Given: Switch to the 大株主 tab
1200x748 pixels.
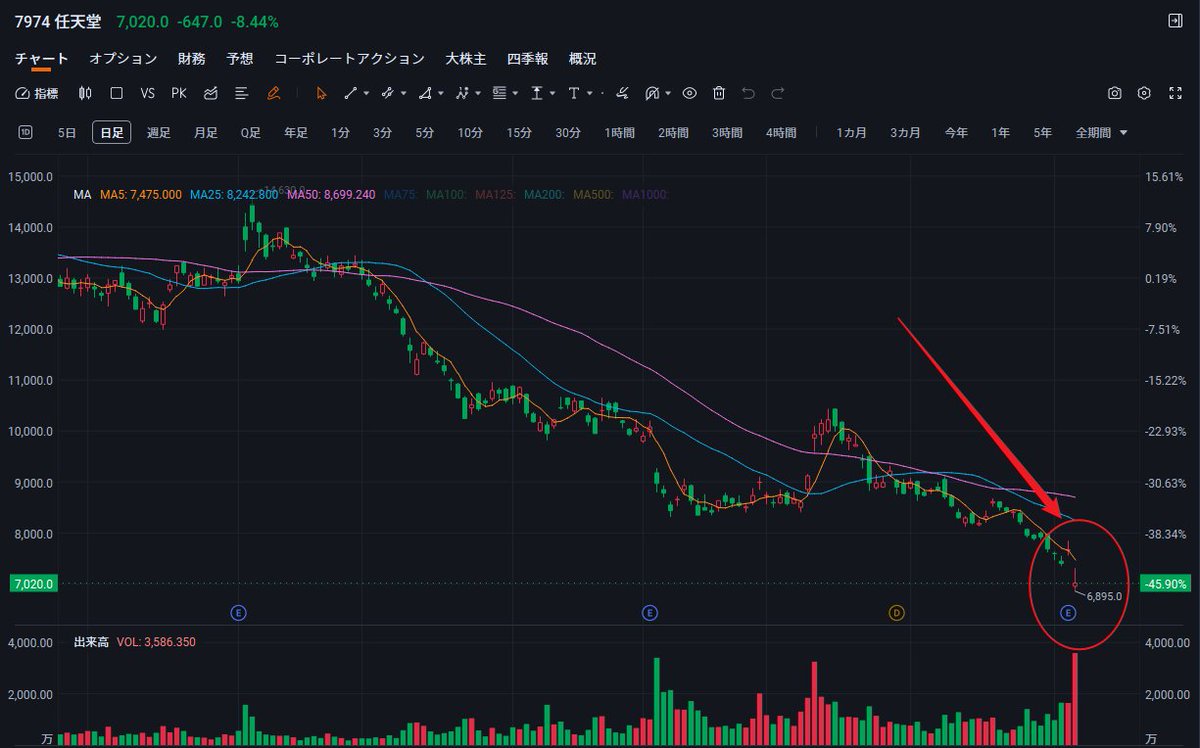Looking at the screenshot, I should click(466, 59).
